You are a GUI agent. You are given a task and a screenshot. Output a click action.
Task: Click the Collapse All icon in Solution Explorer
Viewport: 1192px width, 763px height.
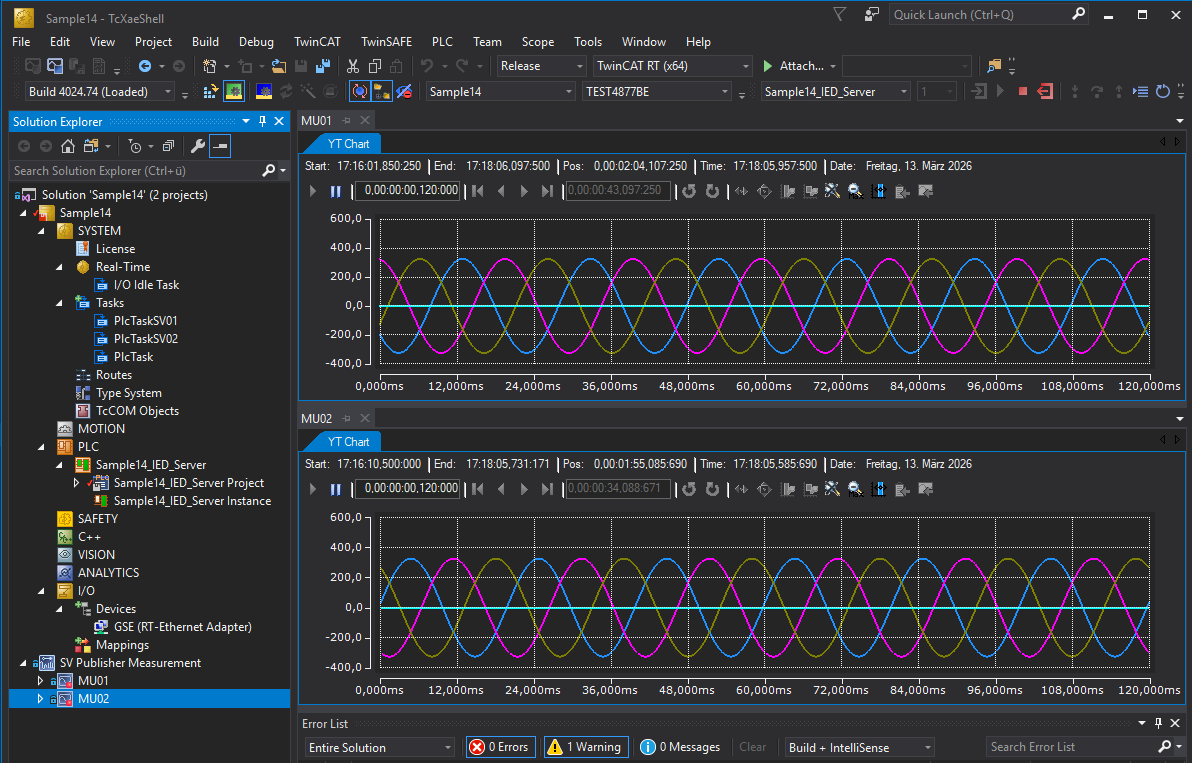coord(168,146)
